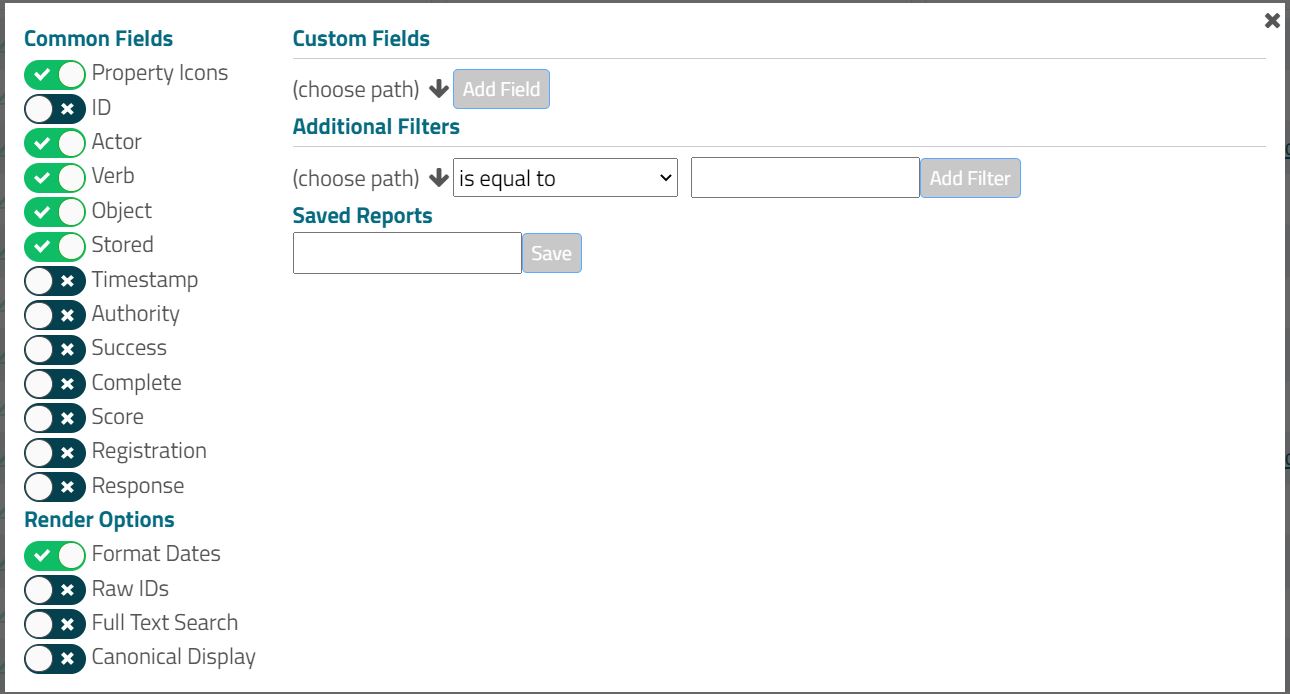Toggle off the Verb field
The image size is (1290, 694).
pyautogui.click(x=55, y=177)
